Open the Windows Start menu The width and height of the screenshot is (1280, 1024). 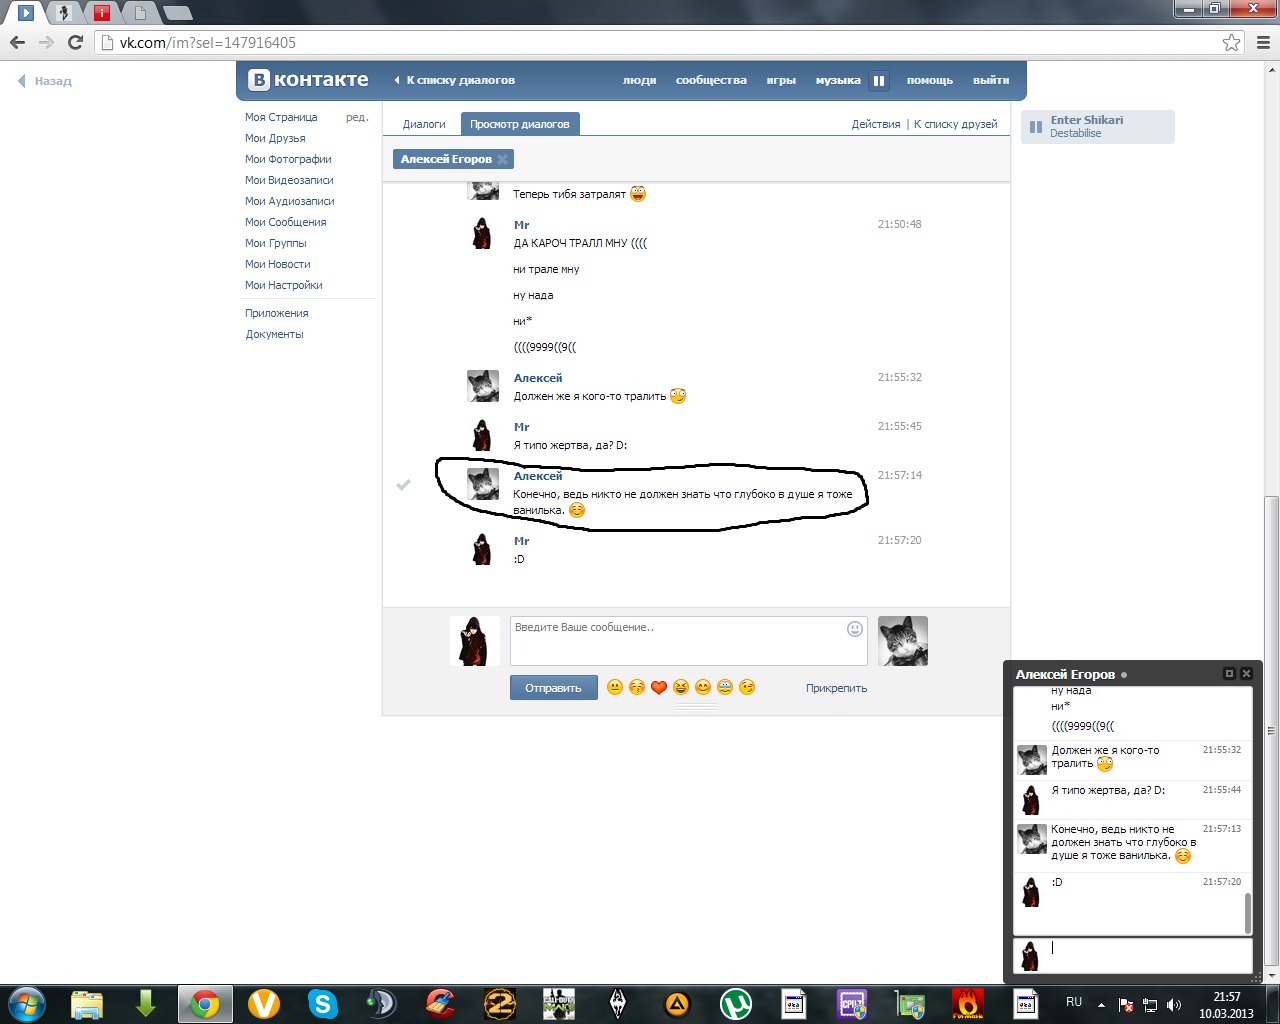pyautogui.click(x=25, y=1003)
